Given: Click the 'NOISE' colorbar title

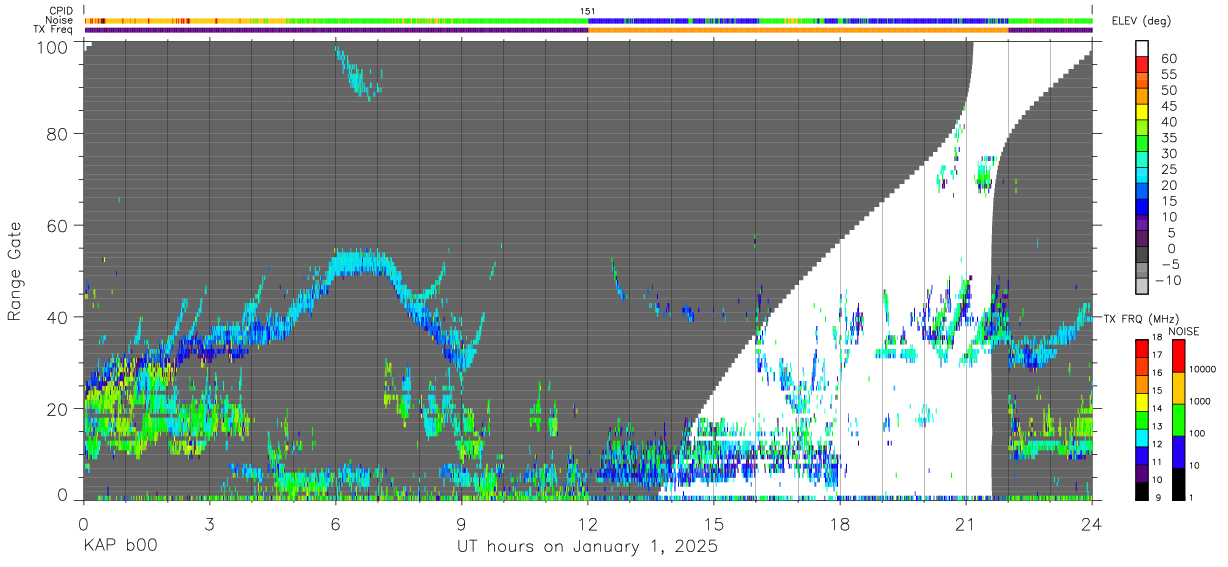Looking at the screenshot, I should point(1184,331).
